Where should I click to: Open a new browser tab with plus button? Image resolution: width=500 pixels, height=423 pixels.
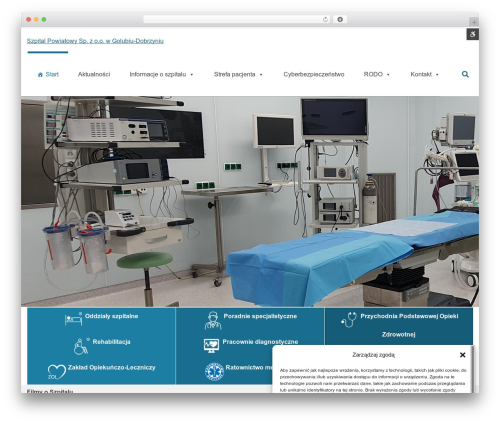point(474,22)
